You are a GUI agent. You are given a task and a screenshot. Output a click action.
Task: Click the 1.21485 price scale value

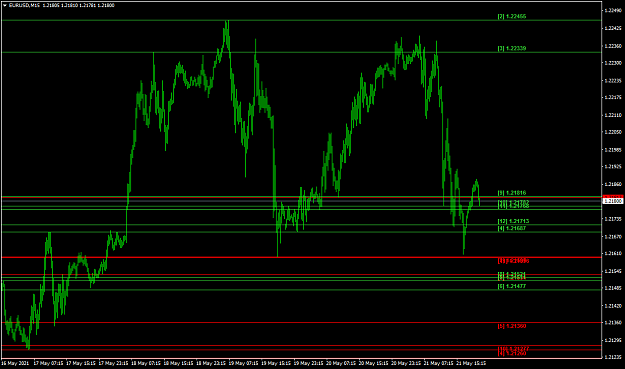613,288
